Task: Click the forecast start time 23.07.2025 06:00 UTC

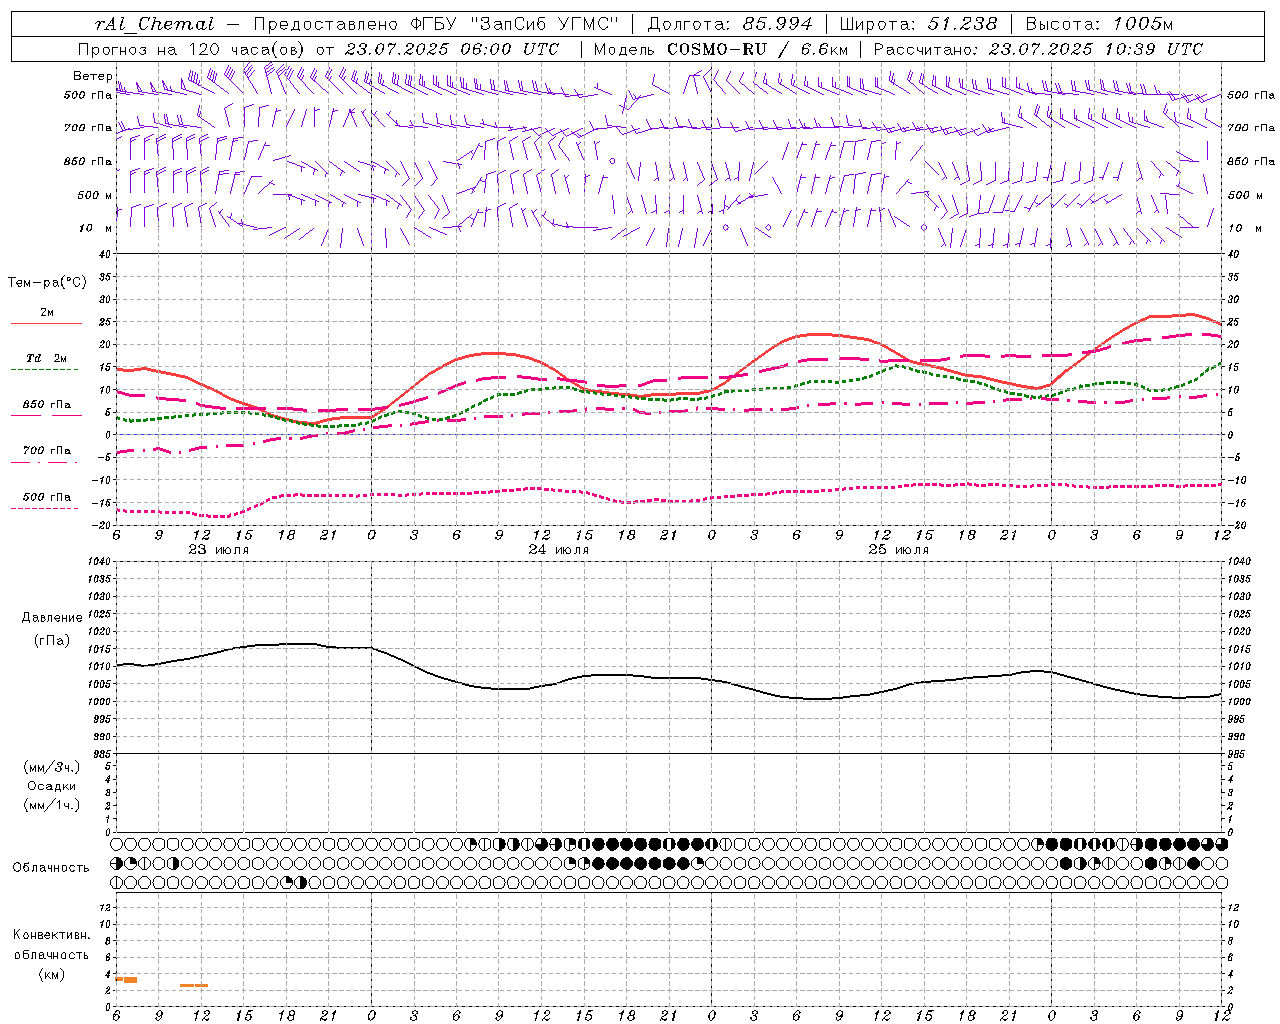Action: [451, 49]
